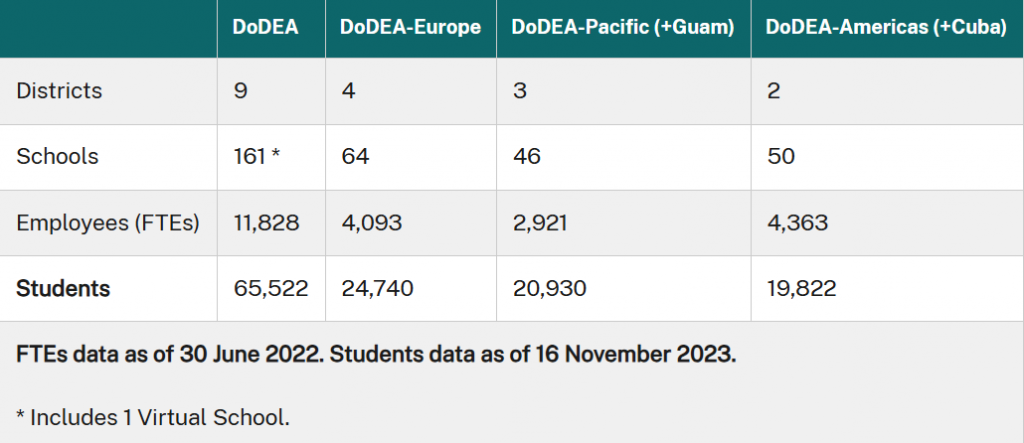This screenshot has height=443, width=1024.
Task: Select the DoDEA-Pacific (+Guam) column header
Action: click(623, 28)
